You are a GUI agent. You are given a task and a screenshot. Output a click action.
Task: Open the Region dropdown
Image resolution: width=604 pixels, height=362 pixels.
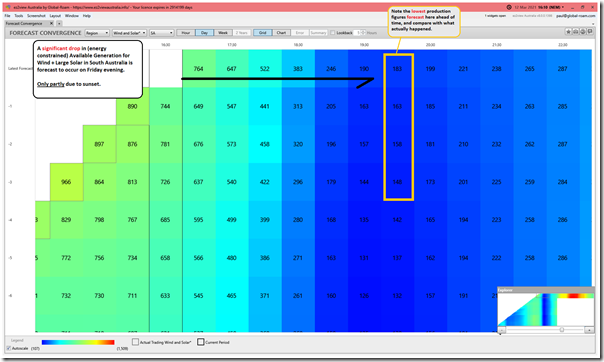click(x=97, y=33)
